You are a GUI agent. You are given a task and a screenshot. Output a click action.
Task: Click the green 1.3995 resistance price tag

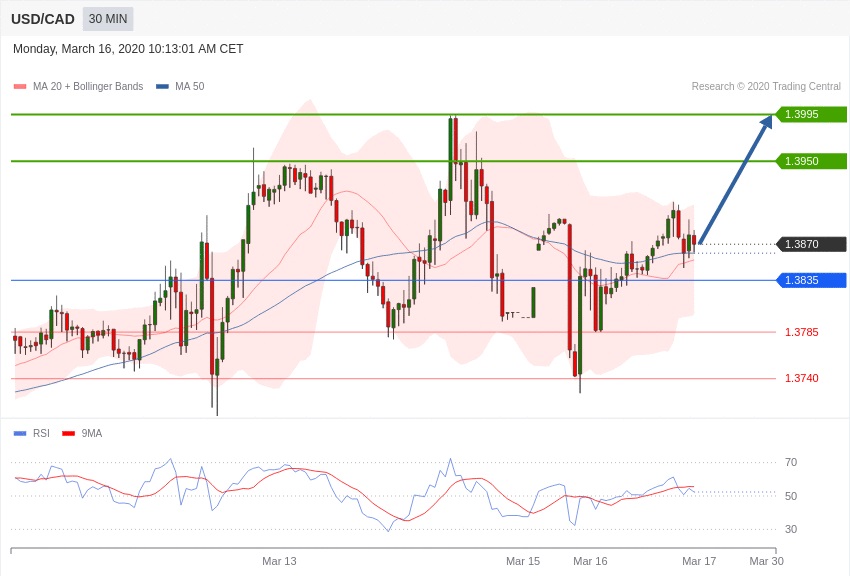point(811,114)
